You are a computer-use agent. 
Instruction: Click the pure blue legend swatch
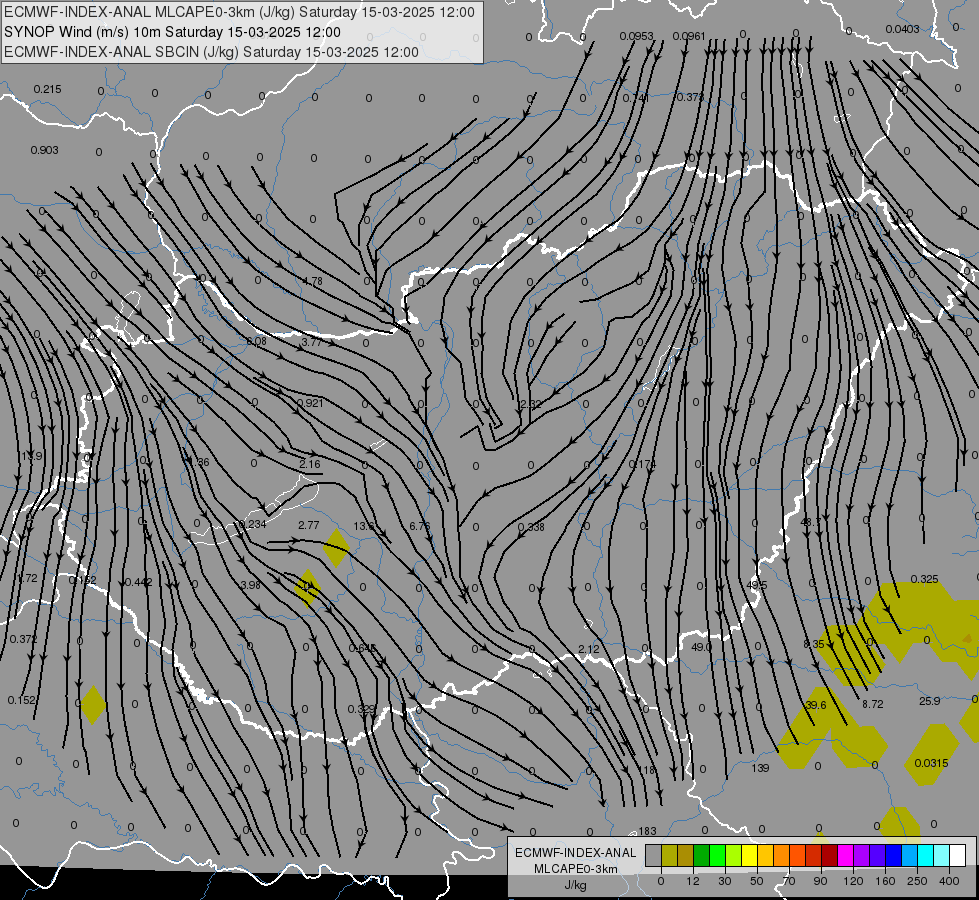tap(893, 855)
